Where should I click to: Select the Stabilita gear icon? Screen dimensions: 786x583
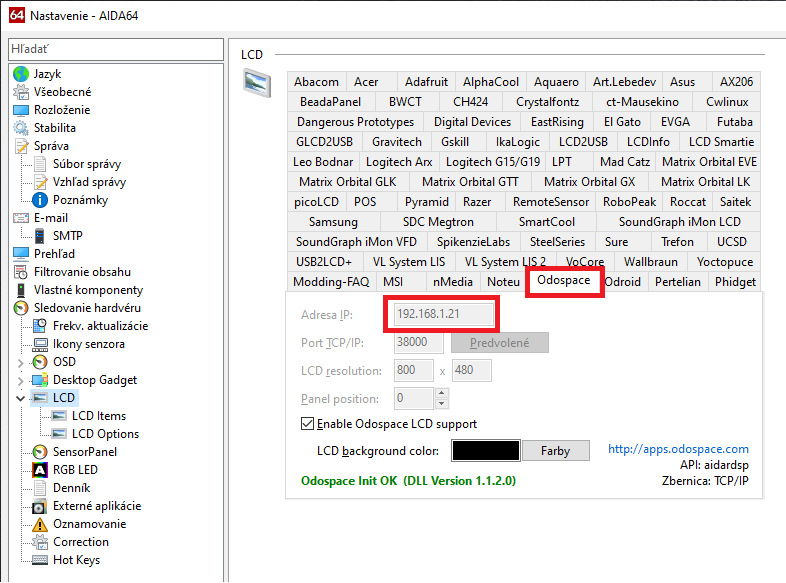coord(21,128)
